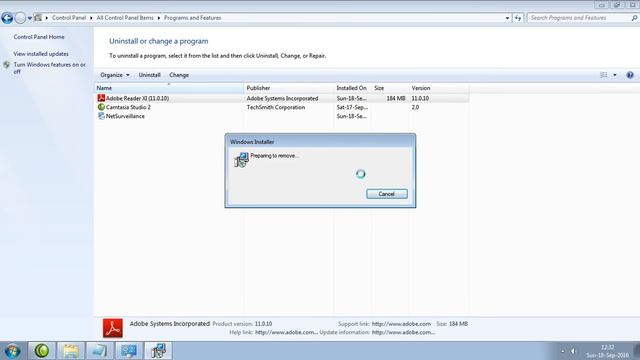Screen dimensions: 640x360
Task: Click large Adobe icon in details pane
Action: pyautogui.click(x=113, y=328)
